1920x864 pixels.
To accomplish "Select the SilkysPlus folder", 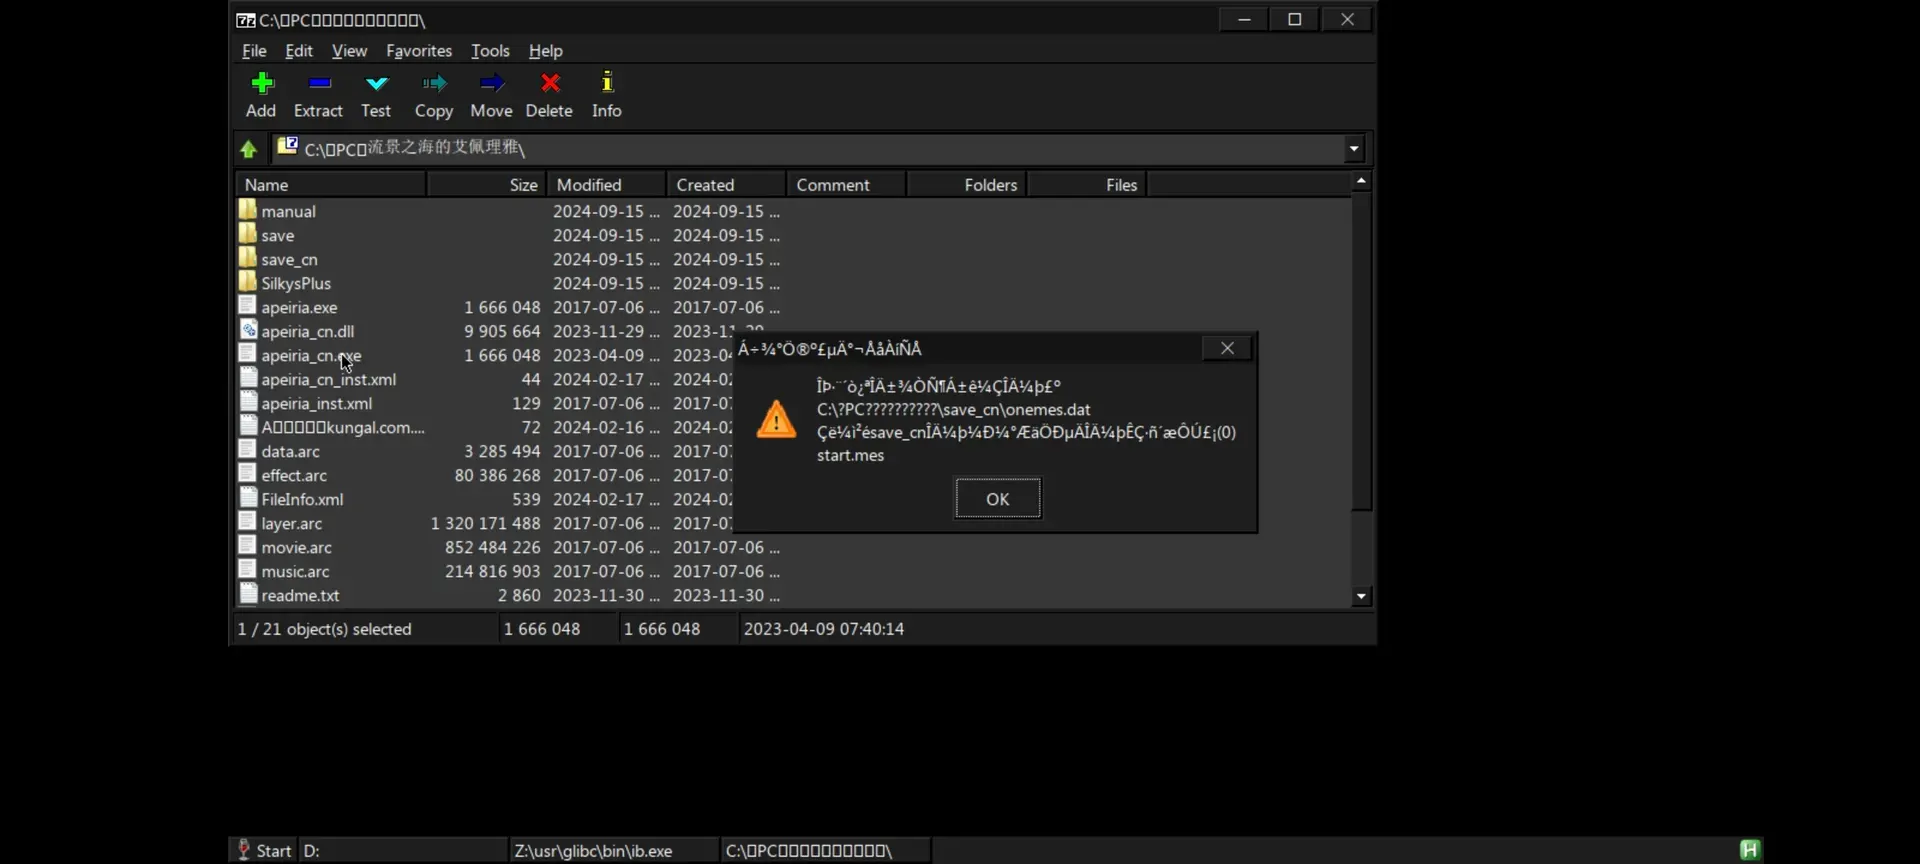I will pyautogui.click(x=296, y=283).
